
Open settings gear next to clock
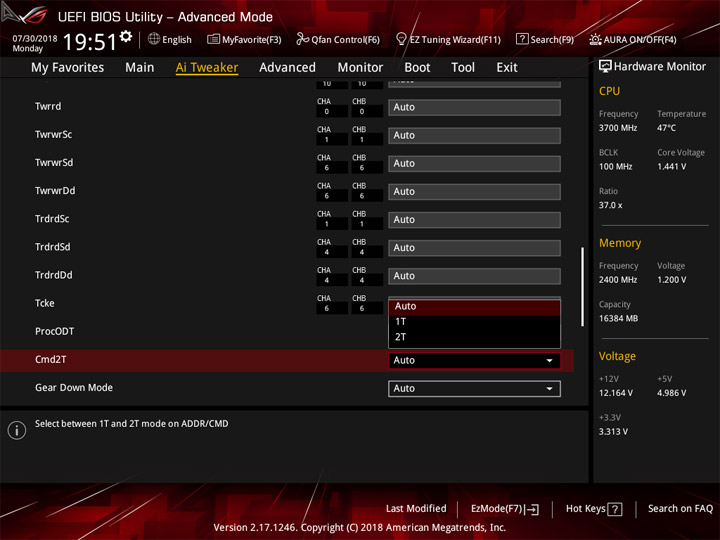pos(126,36)
